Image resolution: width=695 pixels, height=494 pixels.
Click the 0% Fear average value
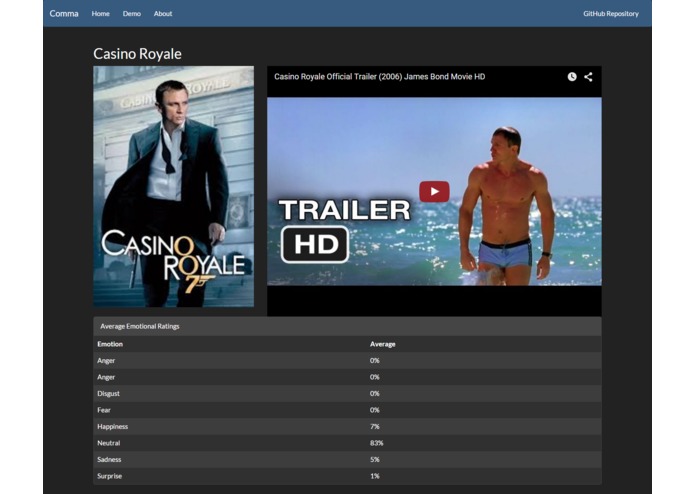(375, 410)
